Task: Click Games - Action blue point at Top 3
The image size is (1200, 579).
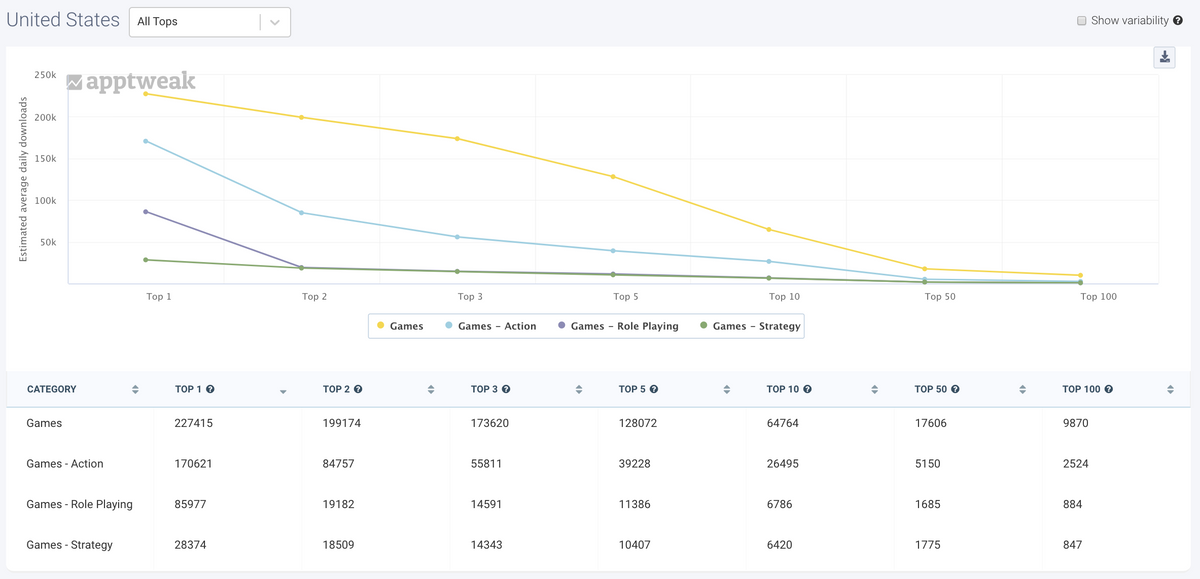Action: [457, 237]
